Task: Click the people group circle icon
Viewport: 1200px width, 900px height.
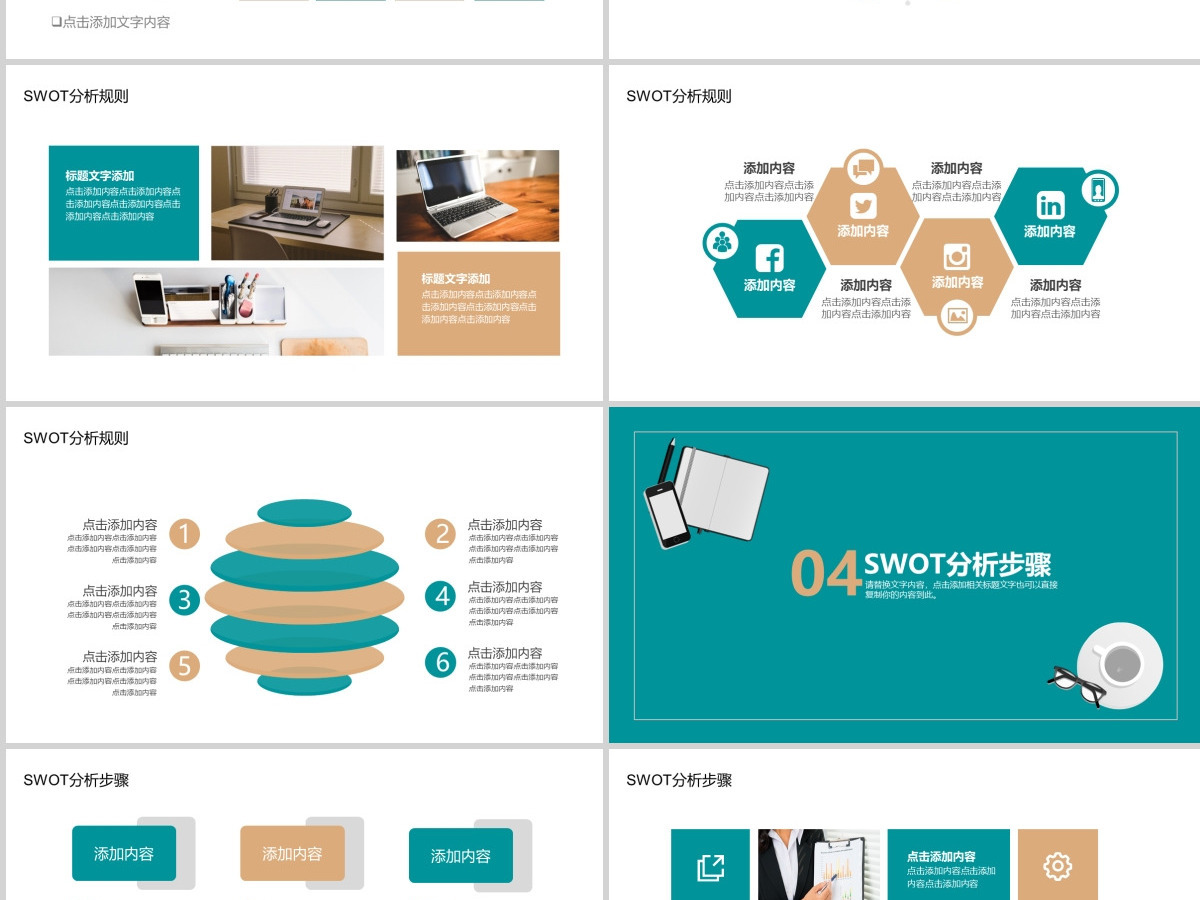Action: pyautogui.click(x=722, y=242)
